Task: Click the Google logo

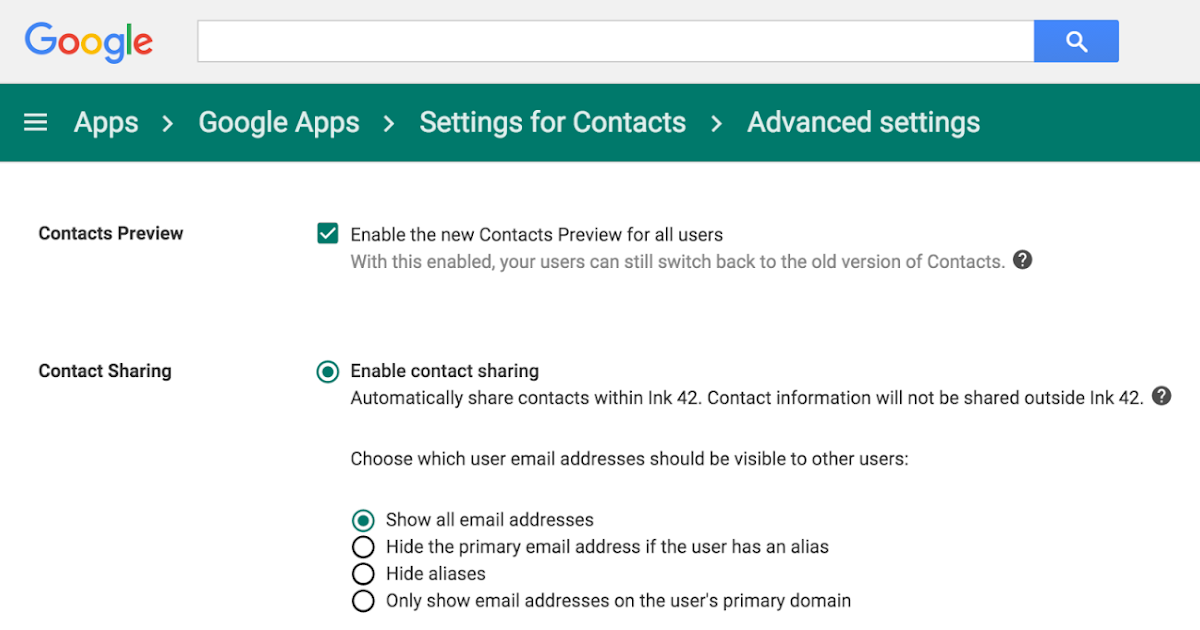Action: (x=89, y=42)
